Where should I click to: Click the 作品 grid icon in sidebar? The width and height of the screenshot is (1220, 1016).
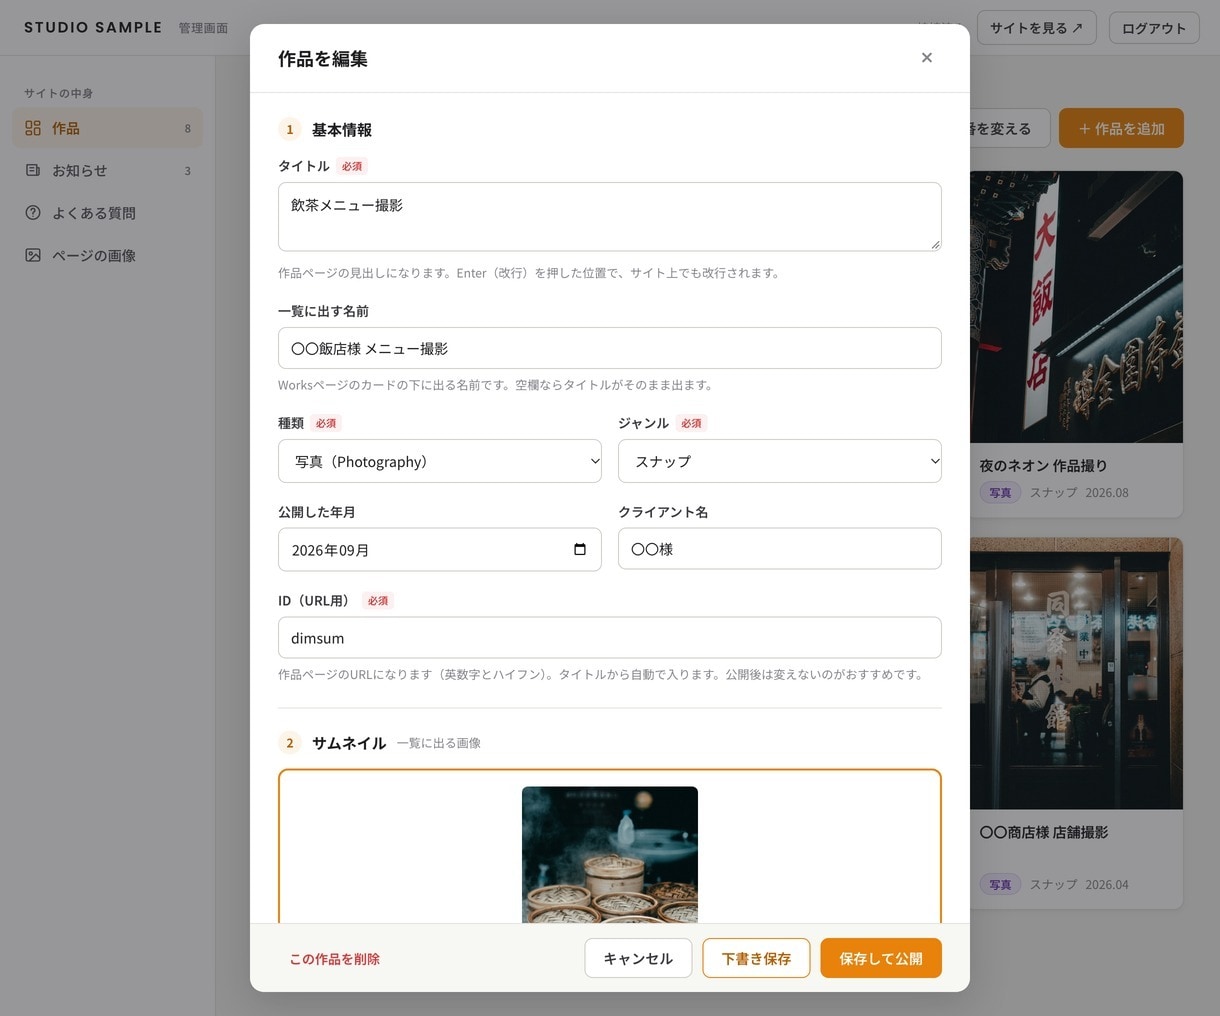click(x=33, y=128)
